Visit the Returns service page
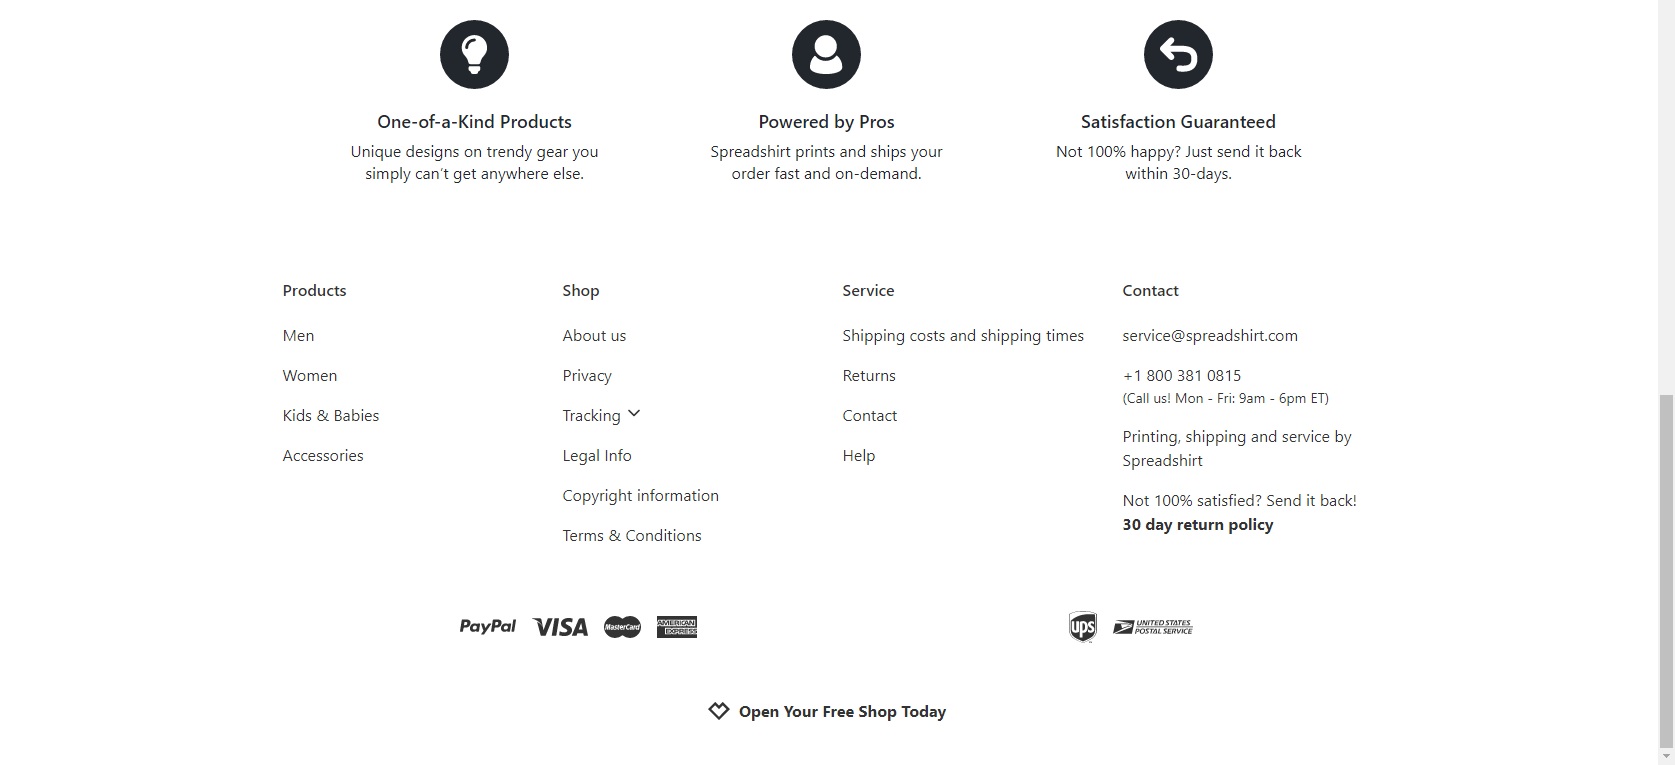1675x765 pixels. tap(869, 376)
